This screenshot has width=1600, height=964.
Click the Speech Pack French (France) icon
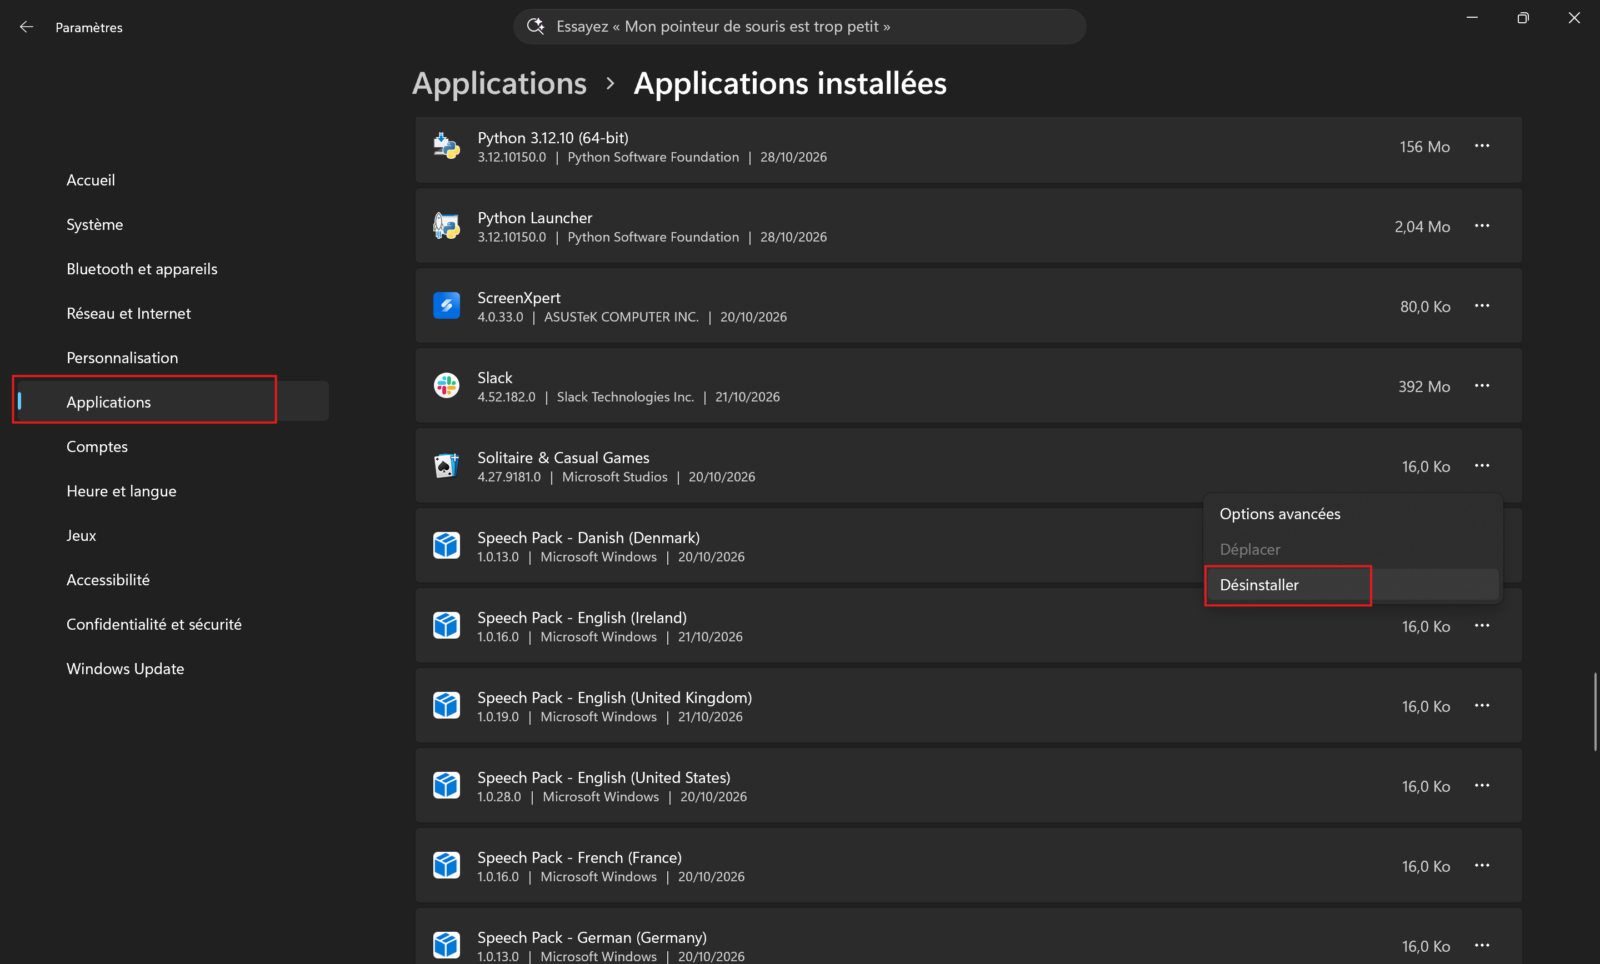point(446,866)
